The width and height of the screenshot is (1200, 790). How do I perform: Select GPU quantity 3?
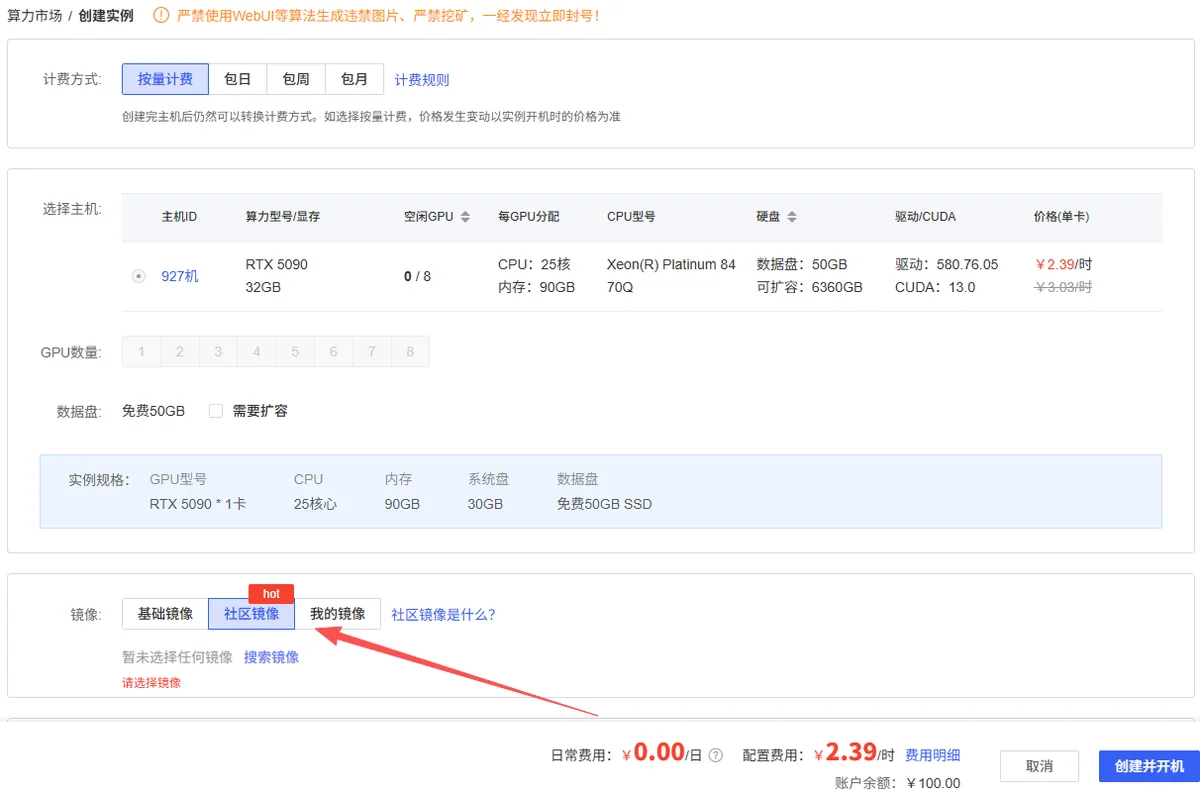pos(218,352)
